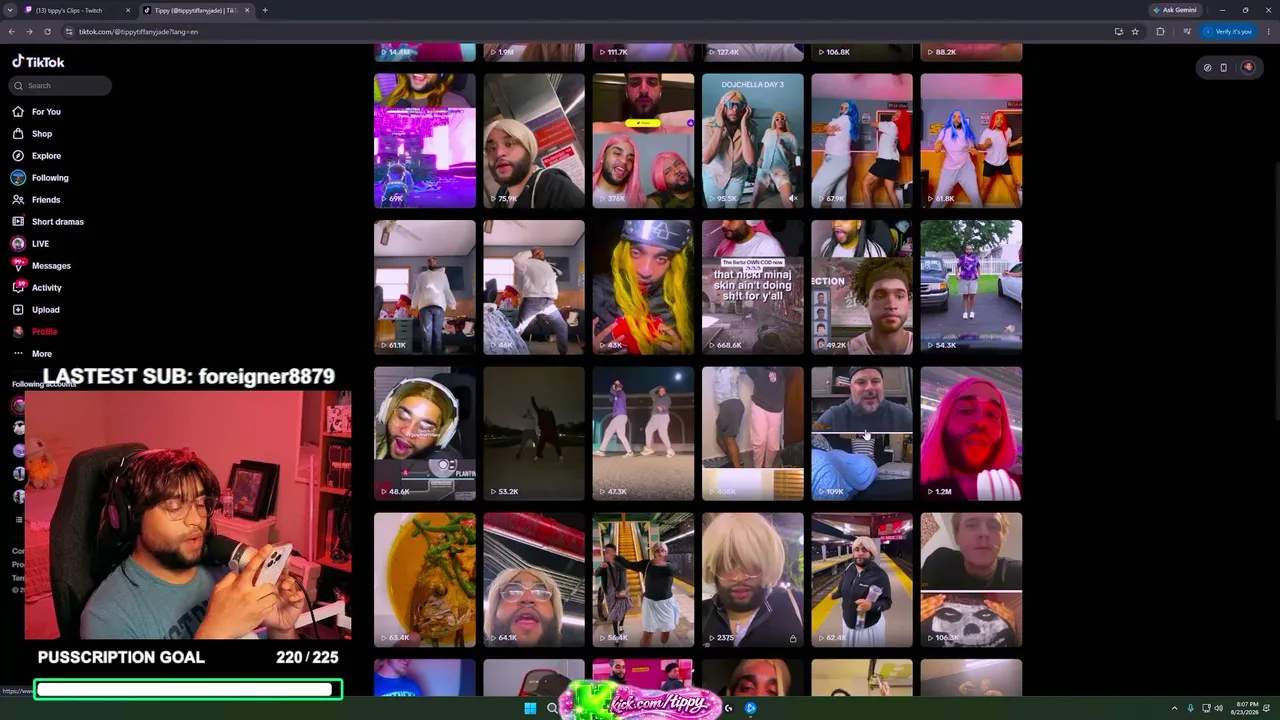The image size is (1280, 720).
Task: Expand the More menu in sidebar
Action: (x=32, y=354)
